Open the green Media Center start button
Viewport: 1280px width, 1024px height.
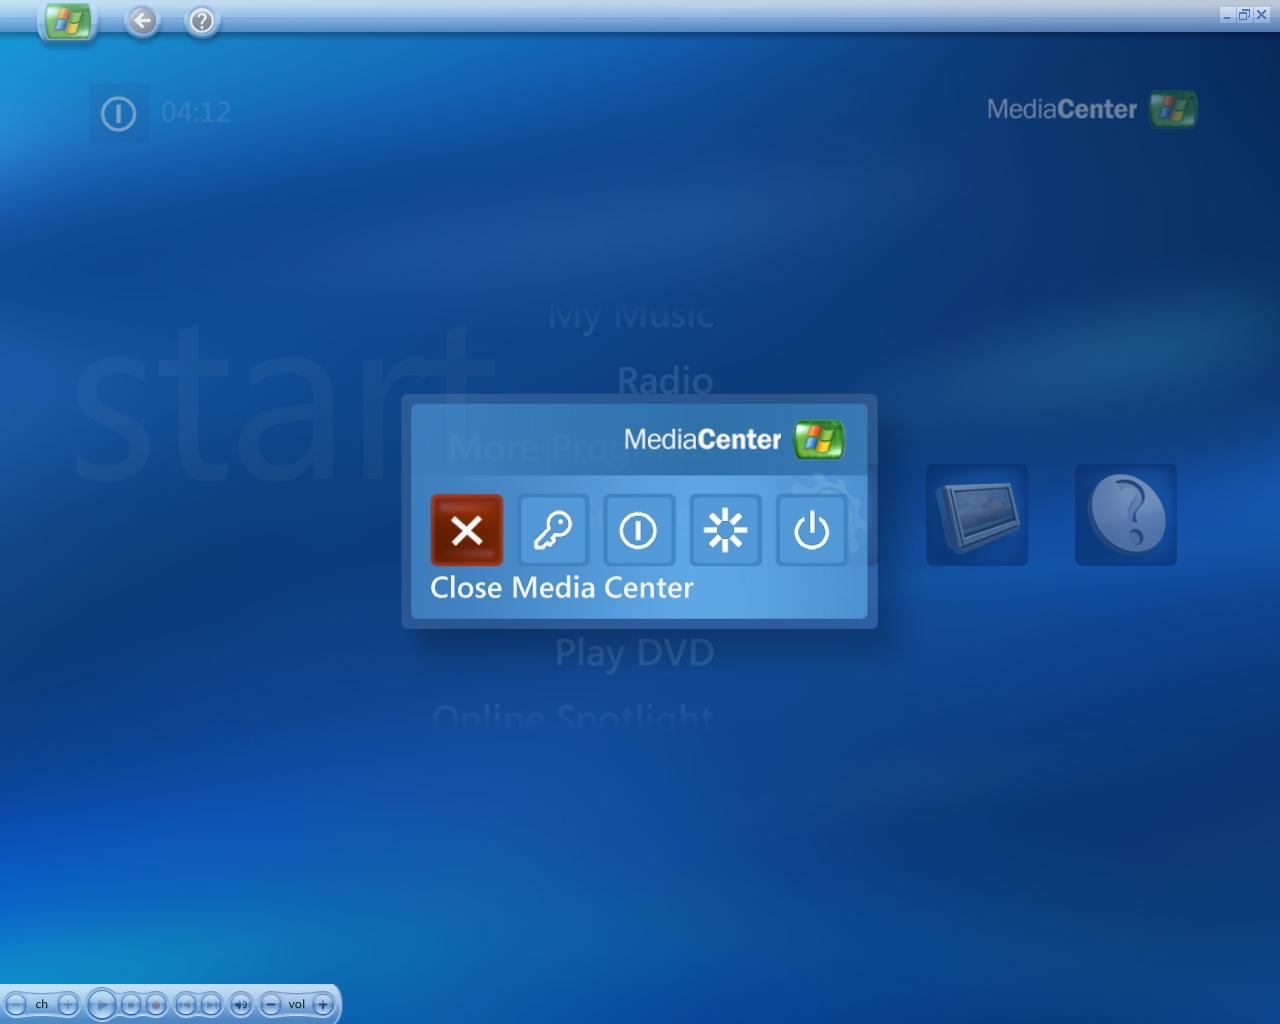68,21
